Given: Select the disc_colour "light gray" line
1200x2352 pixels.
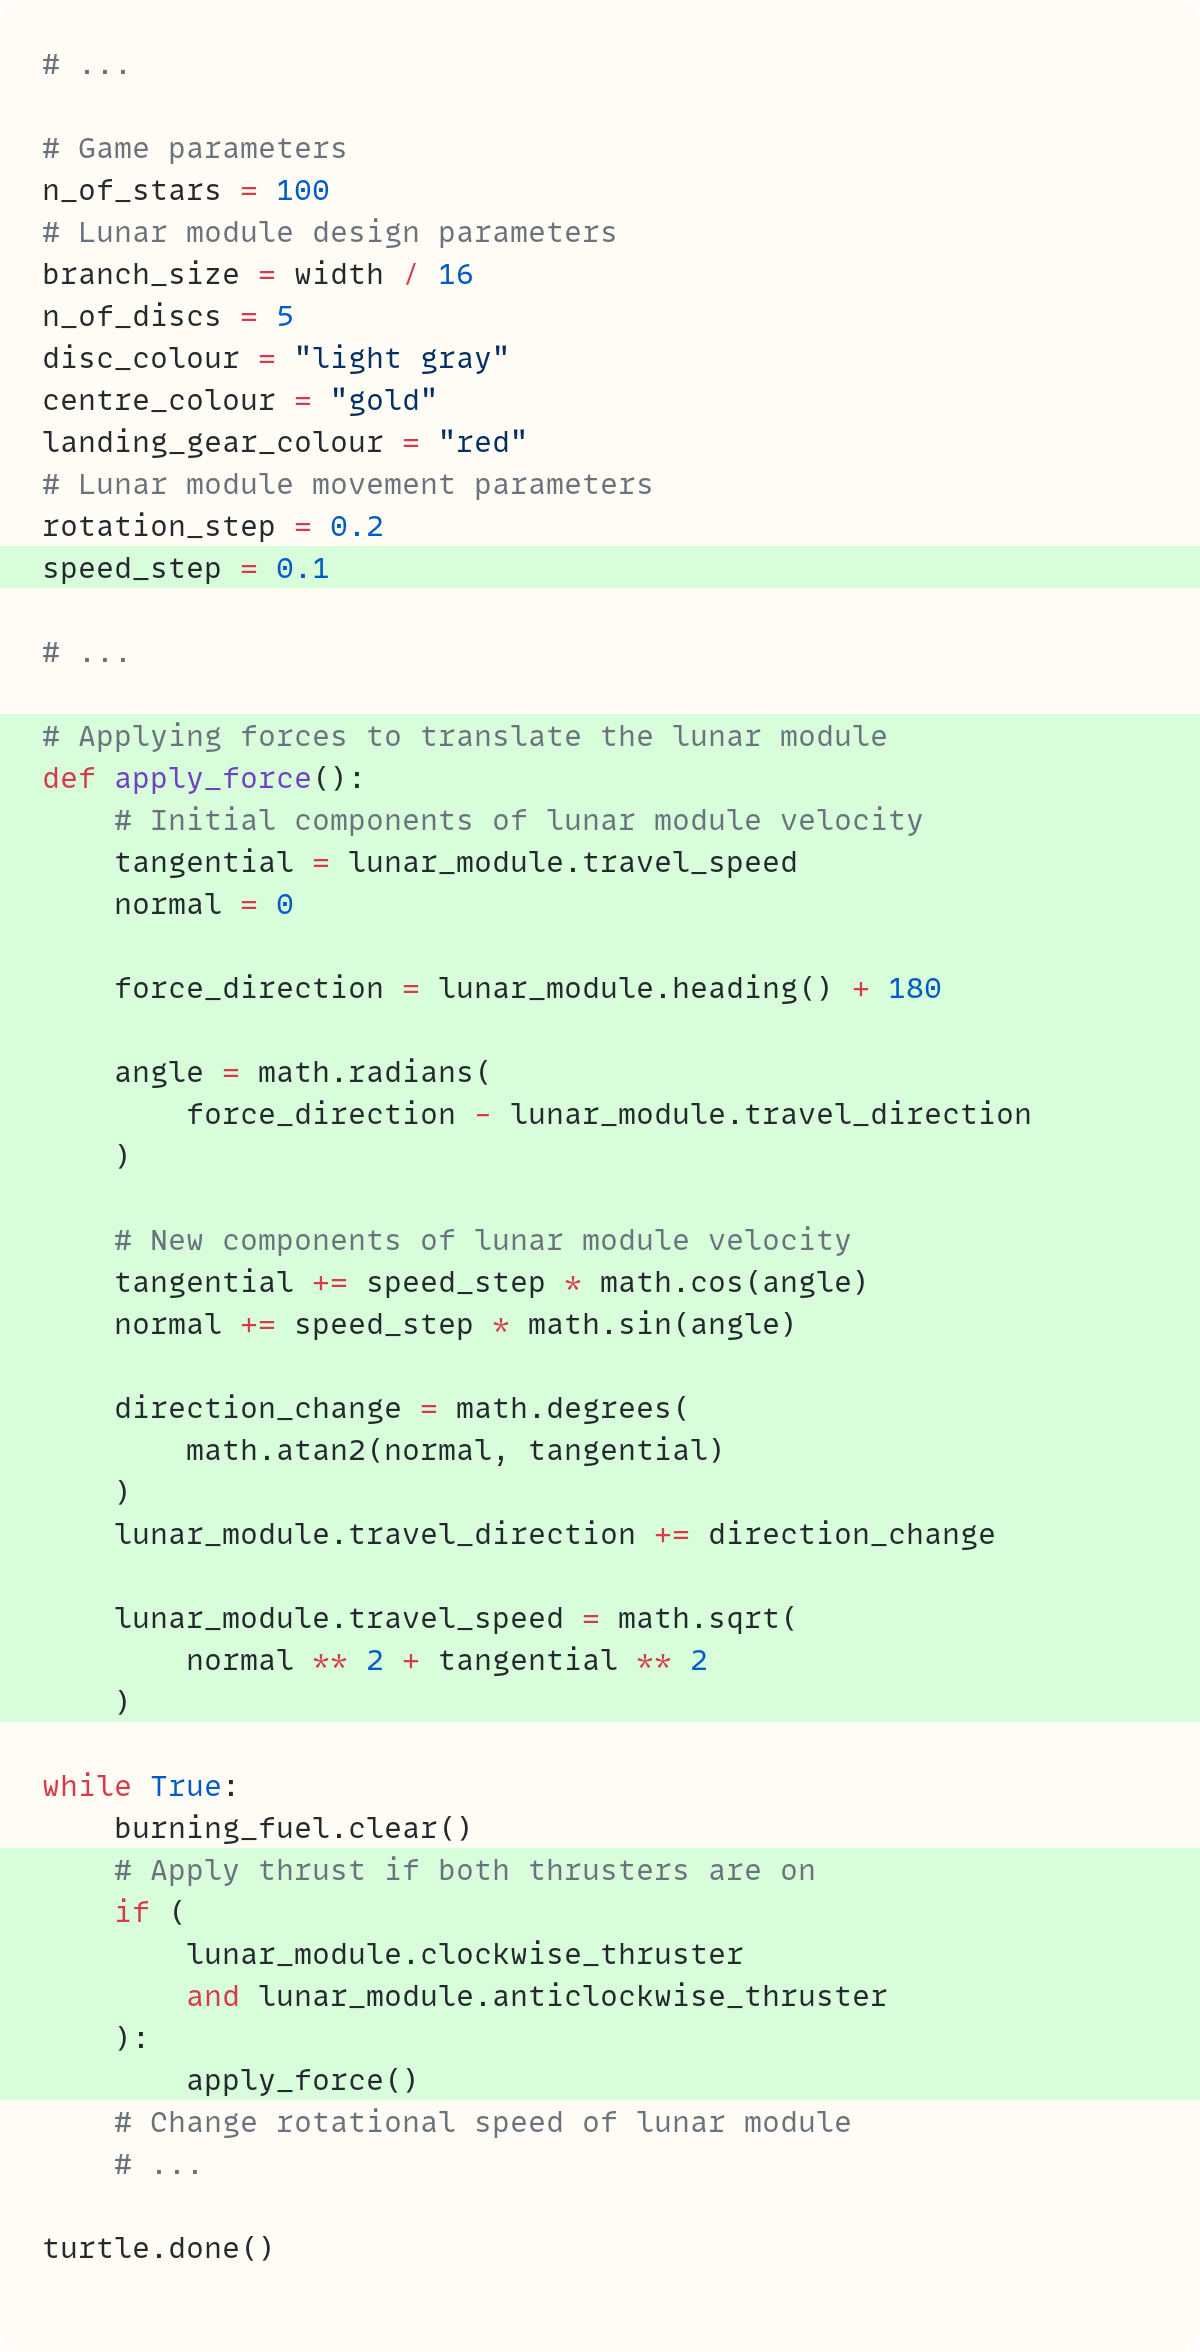Looking at the screenshot, I should (x=276, y=359).
